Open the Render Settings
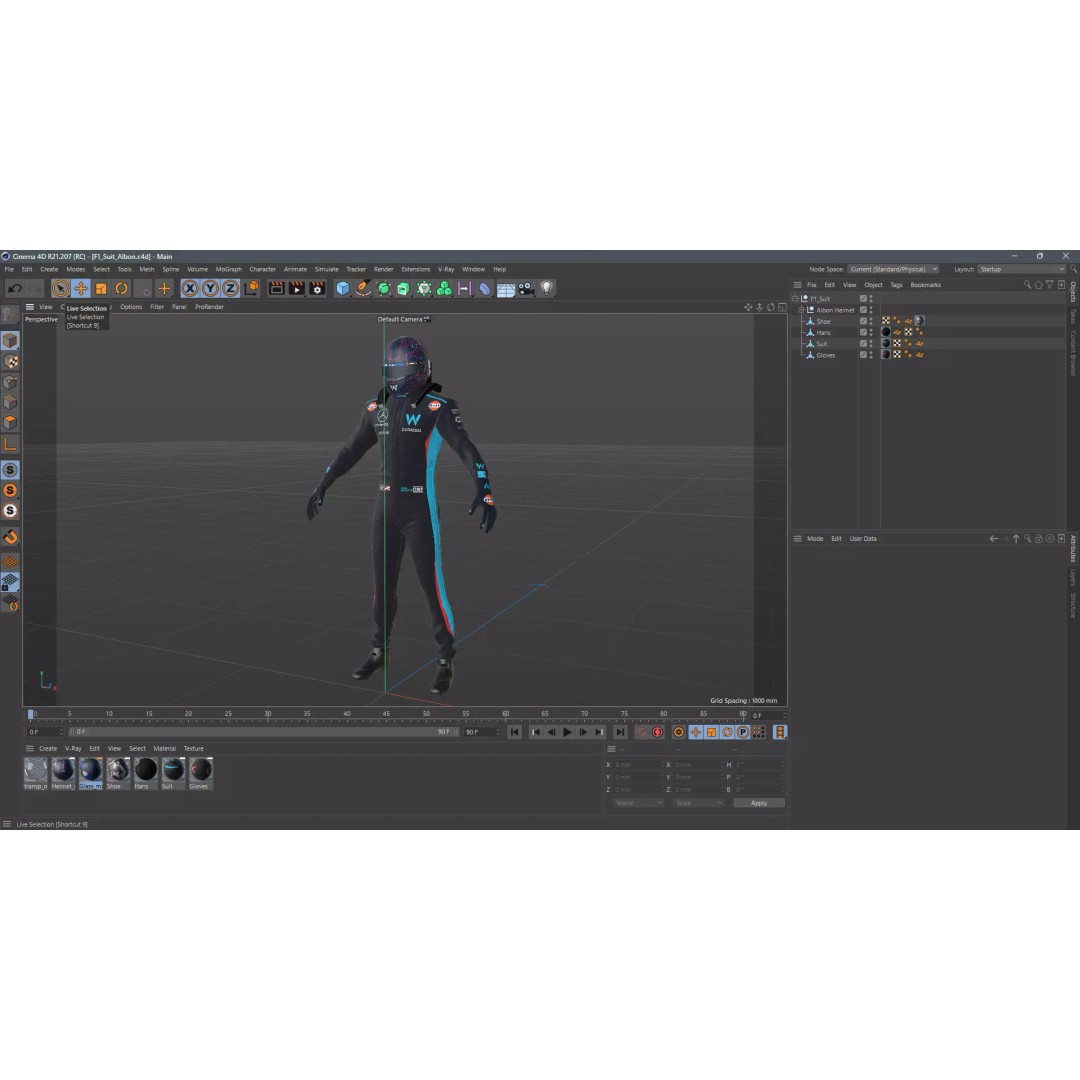Viewport: 1080px width, 1080px height. pos(317,289)
